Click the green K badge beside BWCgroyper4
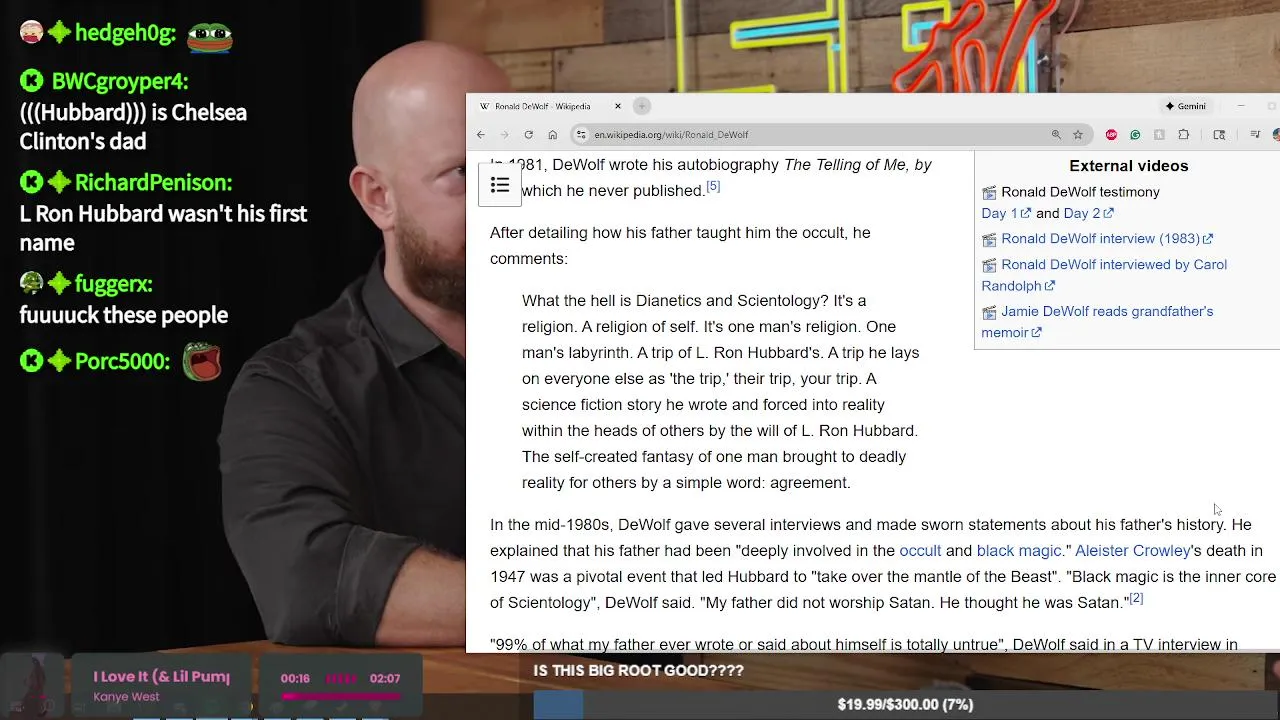1280x720 pixels. (x=31, y=81)
